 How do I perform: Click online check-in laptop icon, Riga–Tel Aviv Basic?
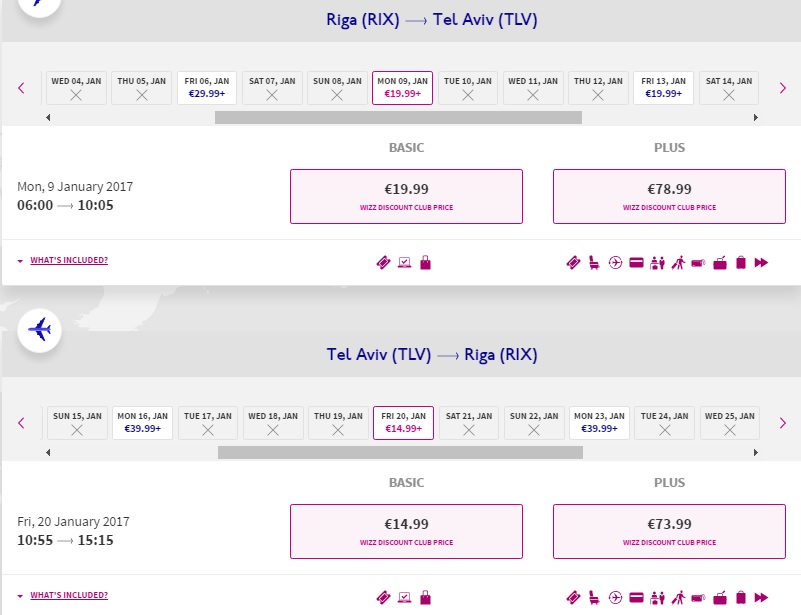pos(405,263)
